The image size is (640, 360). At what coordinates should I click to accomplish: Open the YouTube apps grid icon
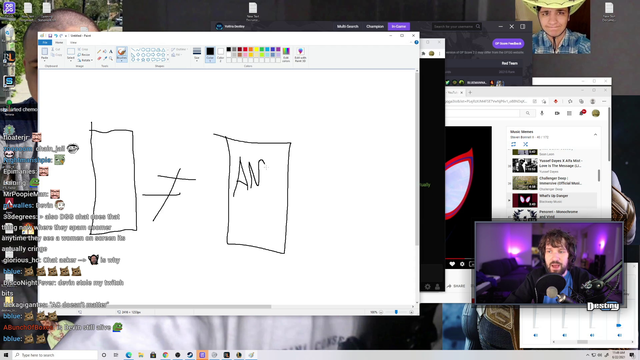tap(569, 113)
